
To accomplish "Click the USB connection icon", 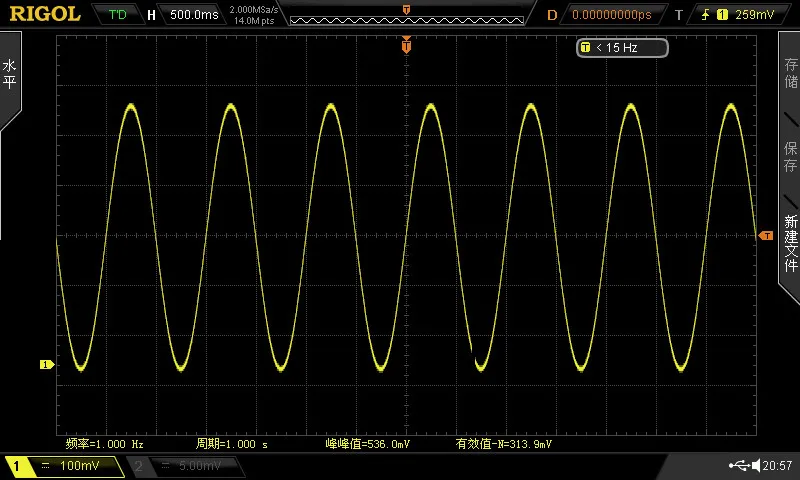I will click(x=739, y=465).
